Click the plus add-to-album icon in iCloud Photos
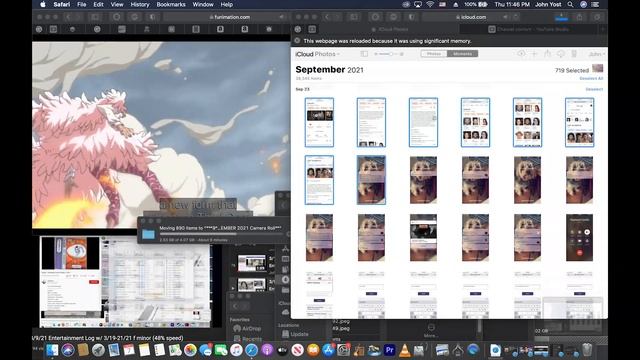Image resolution: width=640 pixels, height=360 pixels. 534,54
